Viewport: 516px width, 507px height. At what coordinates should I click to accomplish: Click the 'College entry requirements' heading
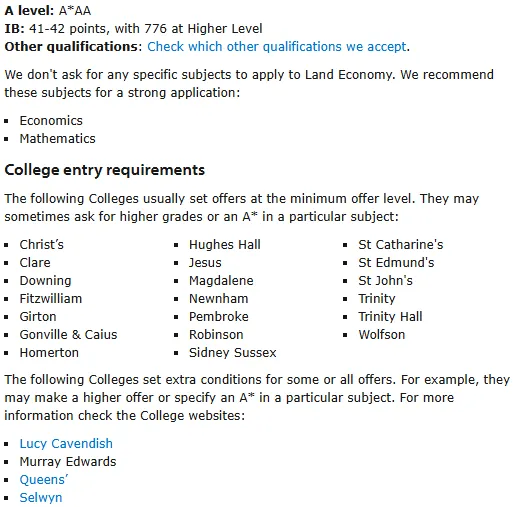(104, 170)
